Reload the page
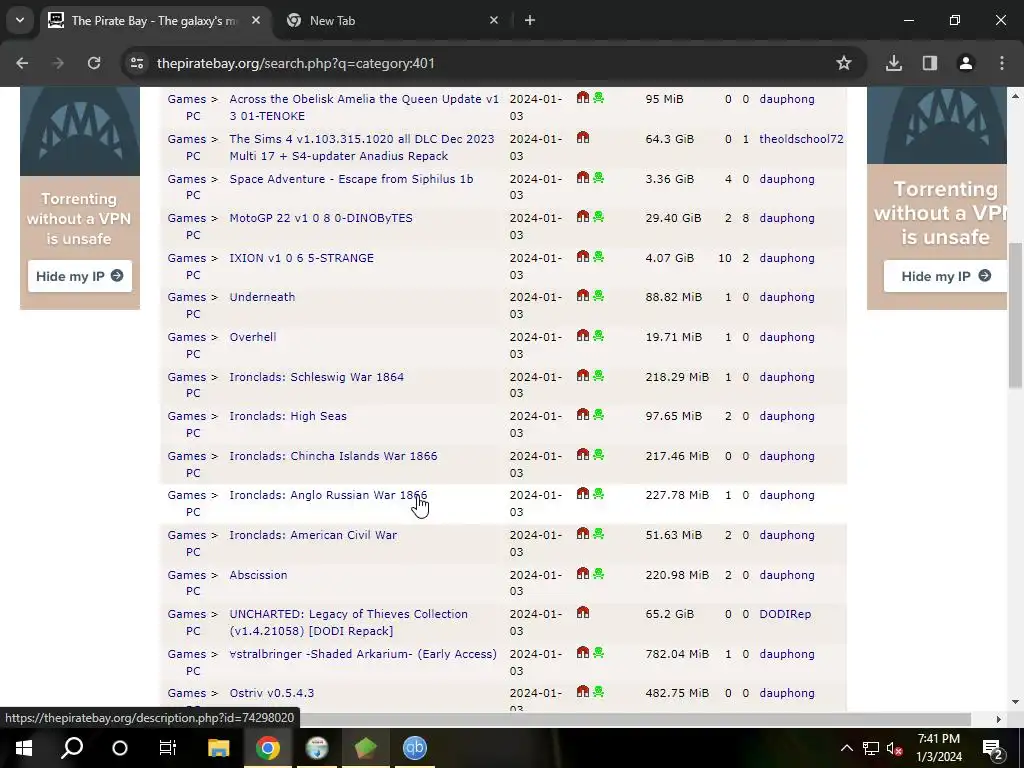 [94, 63]
